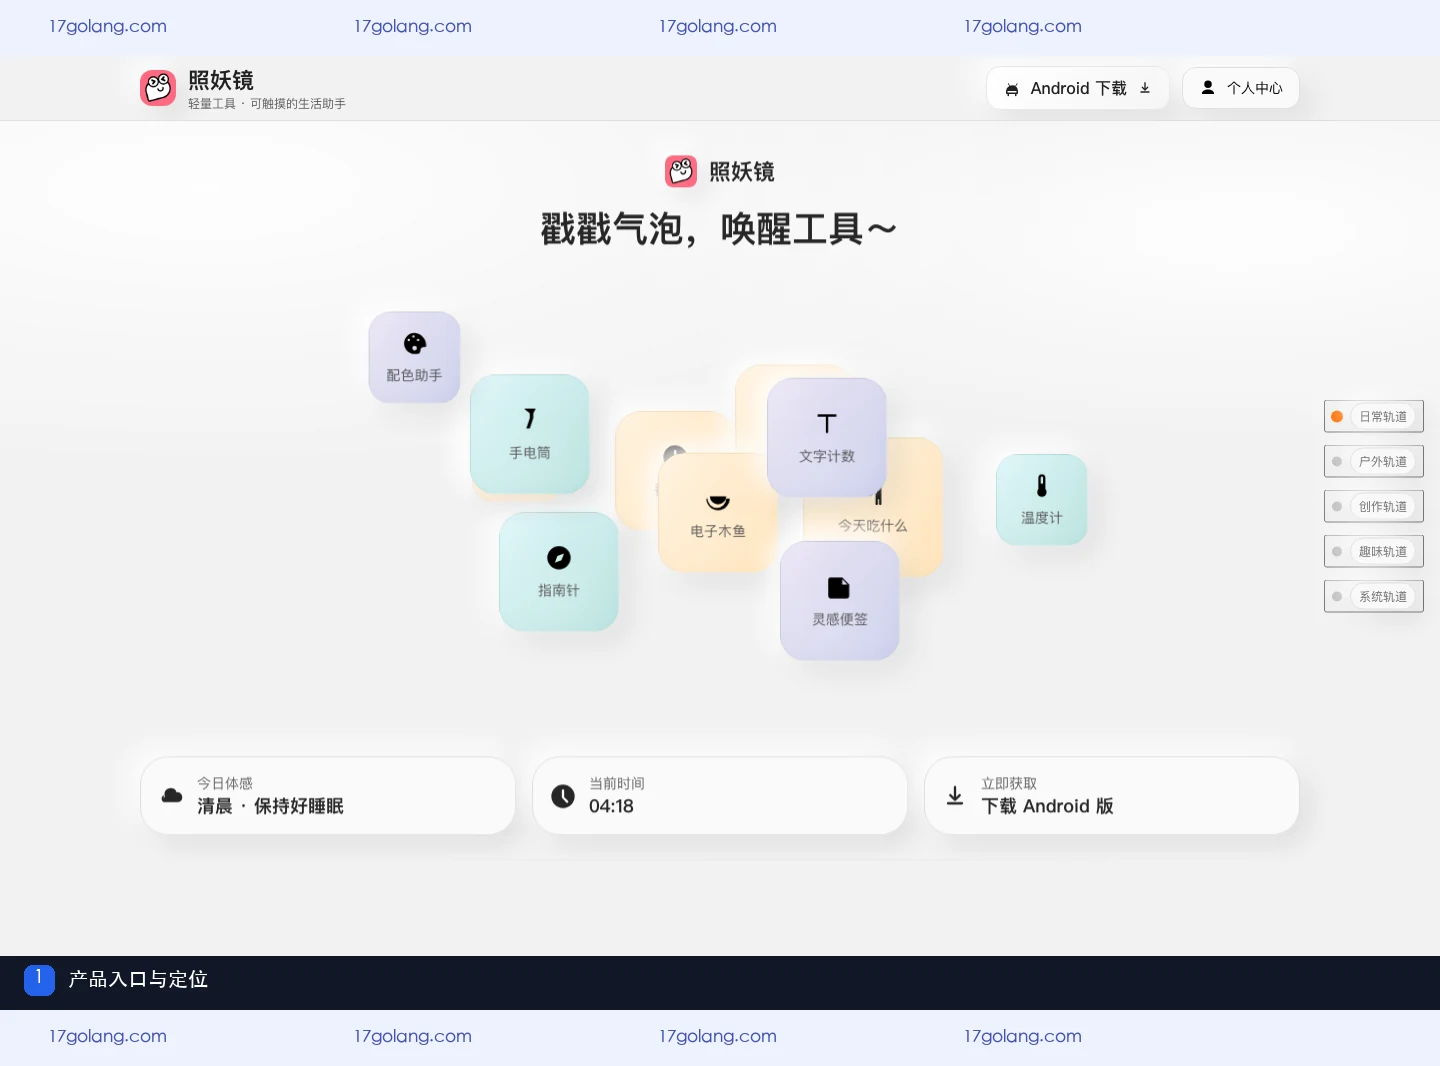Image resolution: width=1440 pixels, height=1066 pixels.
Task: Click the 照妖镜 title in the header
Action: coord(221,80)
